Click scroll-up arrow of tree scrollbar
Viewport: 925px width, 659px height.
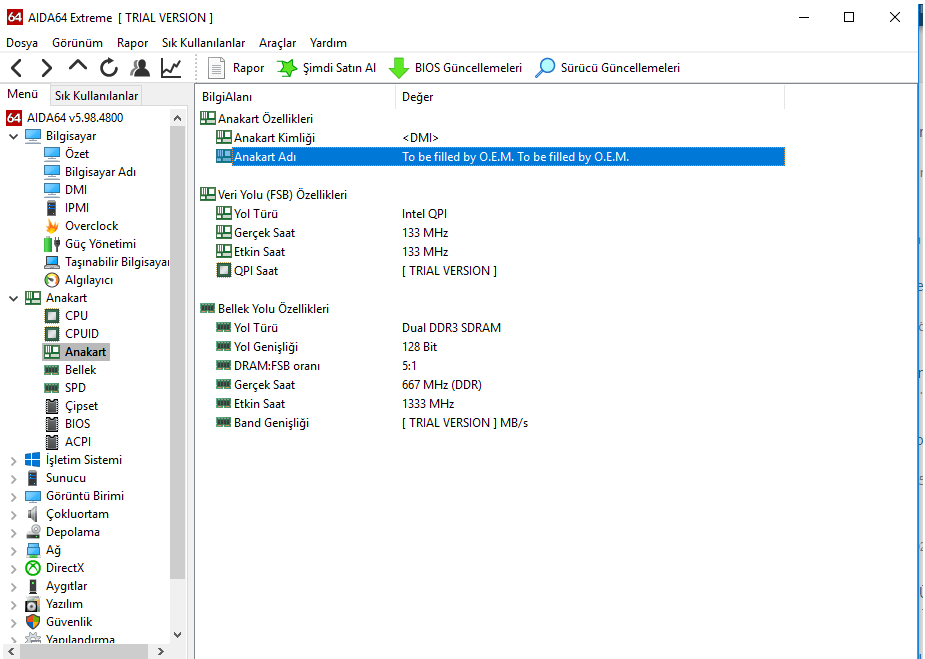click(178, 118)
